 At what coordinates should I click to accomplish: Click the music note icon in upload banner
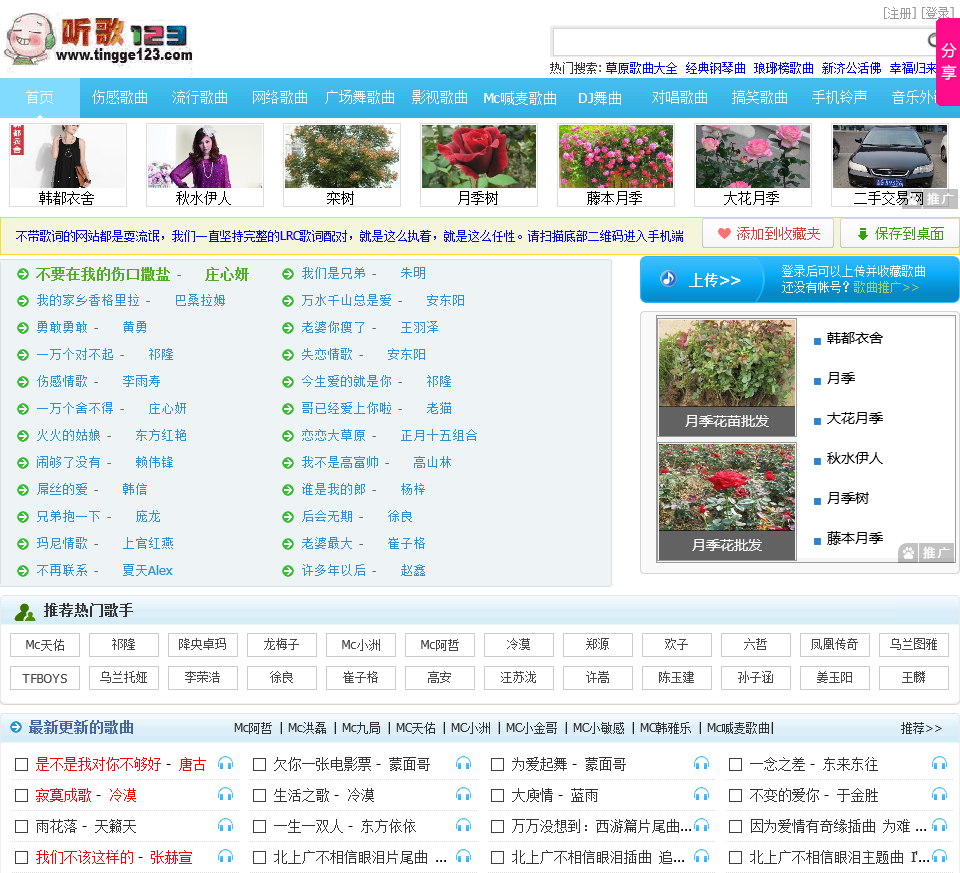668,279
